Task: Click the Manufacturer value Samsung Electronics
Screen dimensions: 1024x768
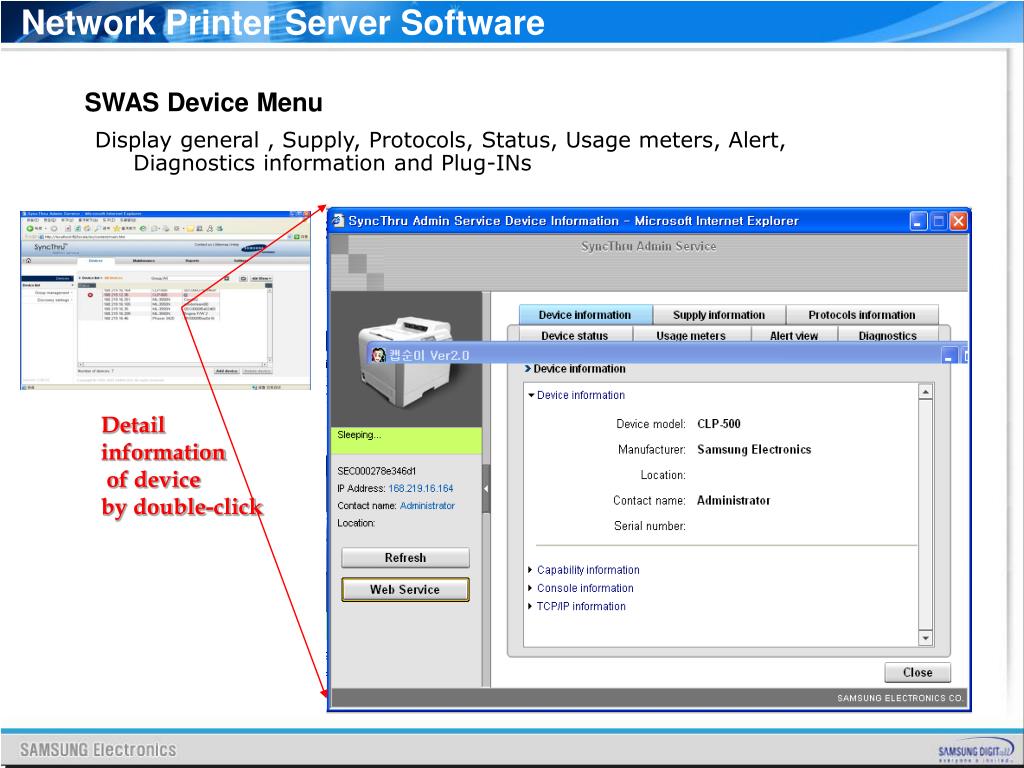Action: pyautogui.click(x=754, y=449)
